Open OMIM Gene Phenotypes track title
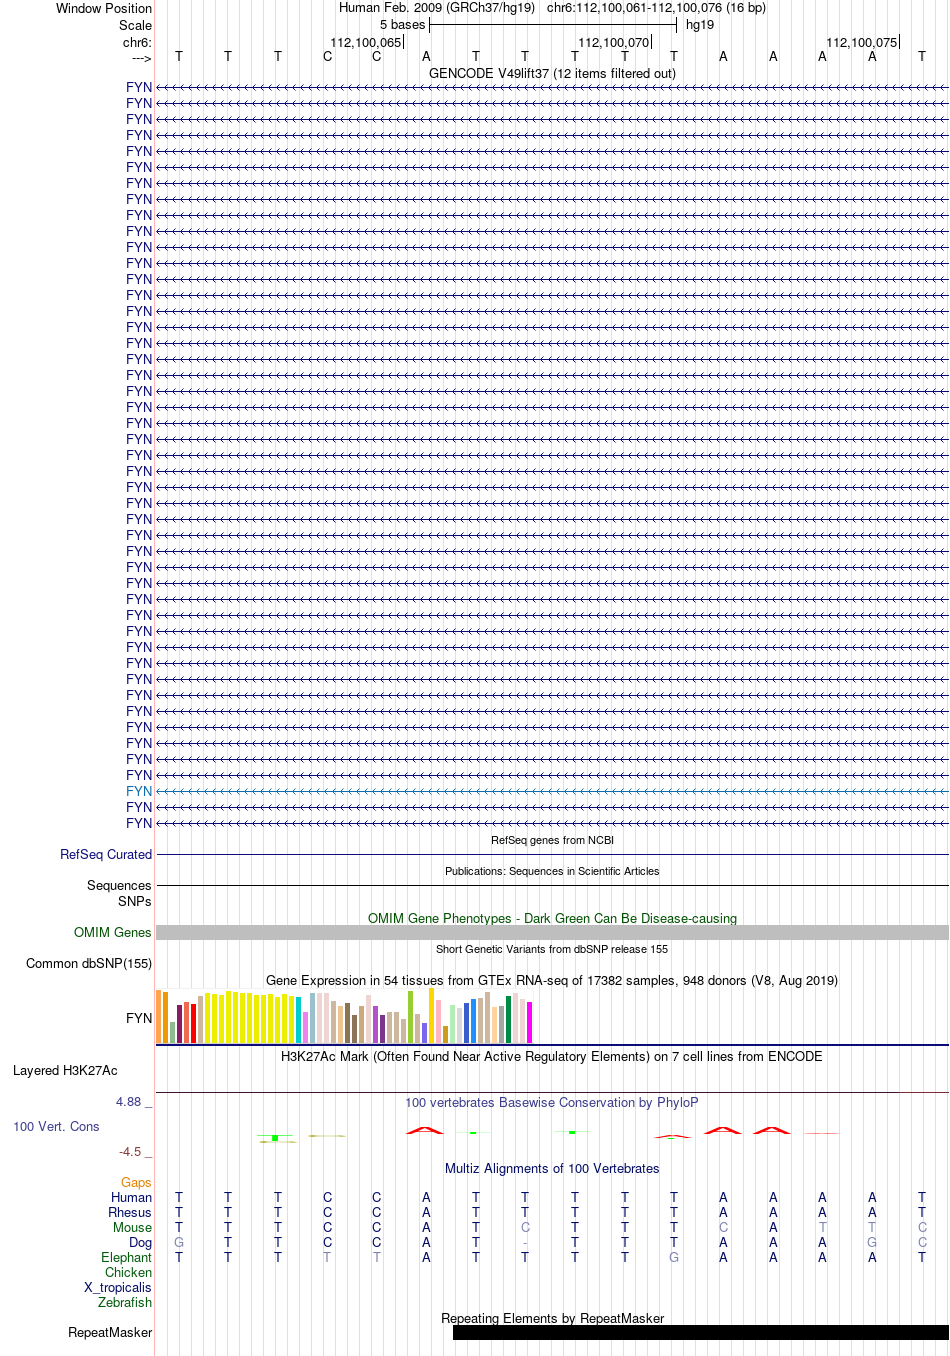950x1356 pixels. 552,918
